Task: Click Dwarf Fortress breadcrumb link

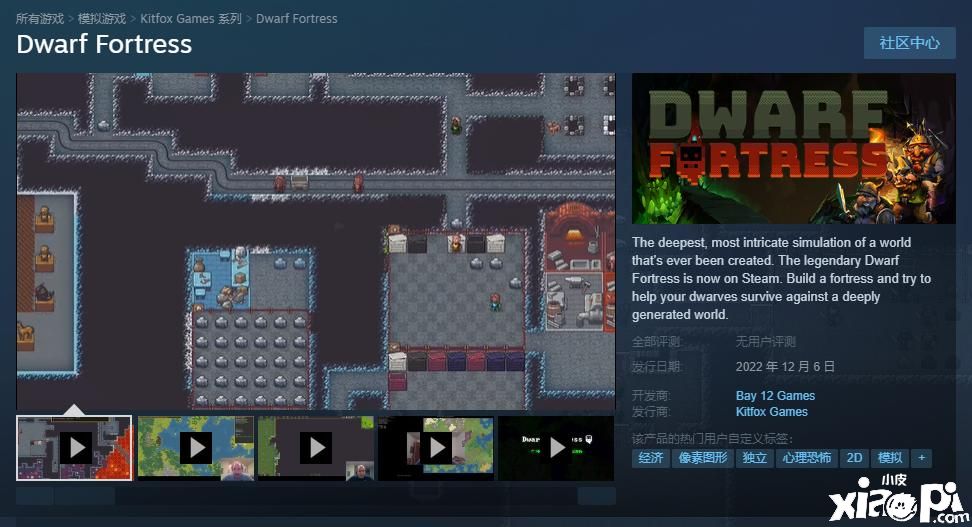Action: point(296,19)
